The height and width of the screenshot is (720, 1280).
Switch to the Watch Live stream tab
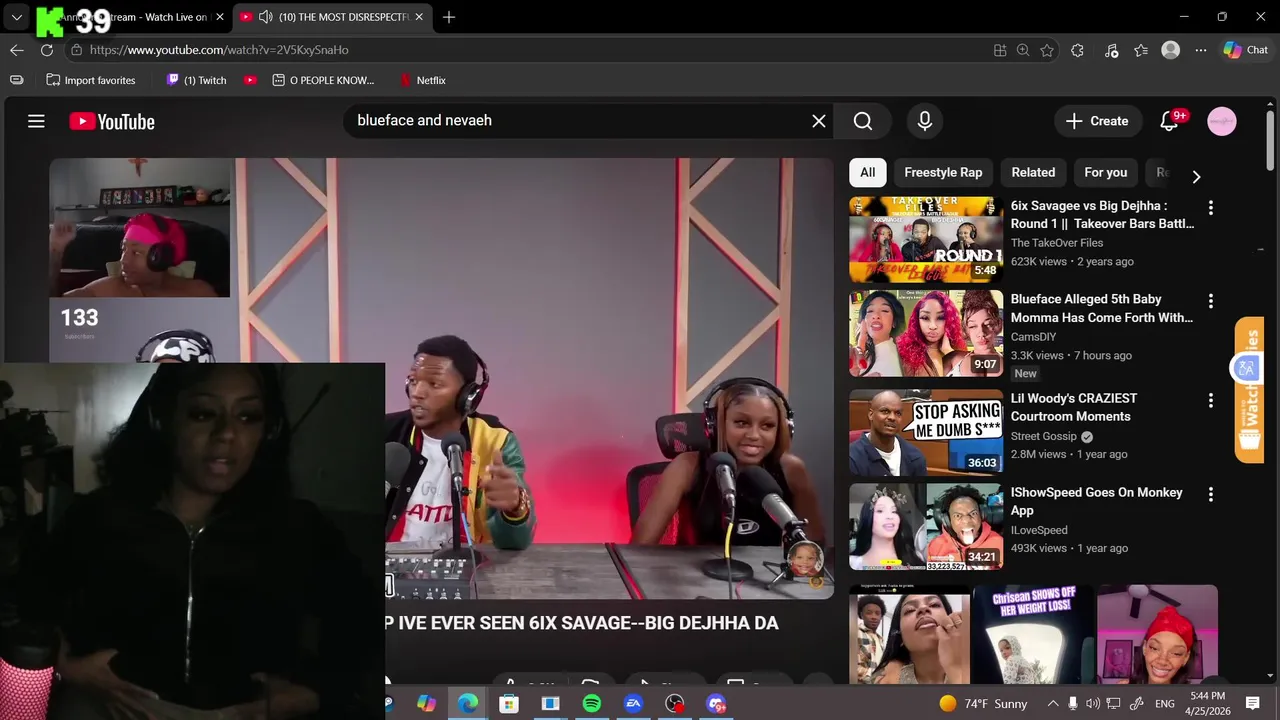point(130,17)
